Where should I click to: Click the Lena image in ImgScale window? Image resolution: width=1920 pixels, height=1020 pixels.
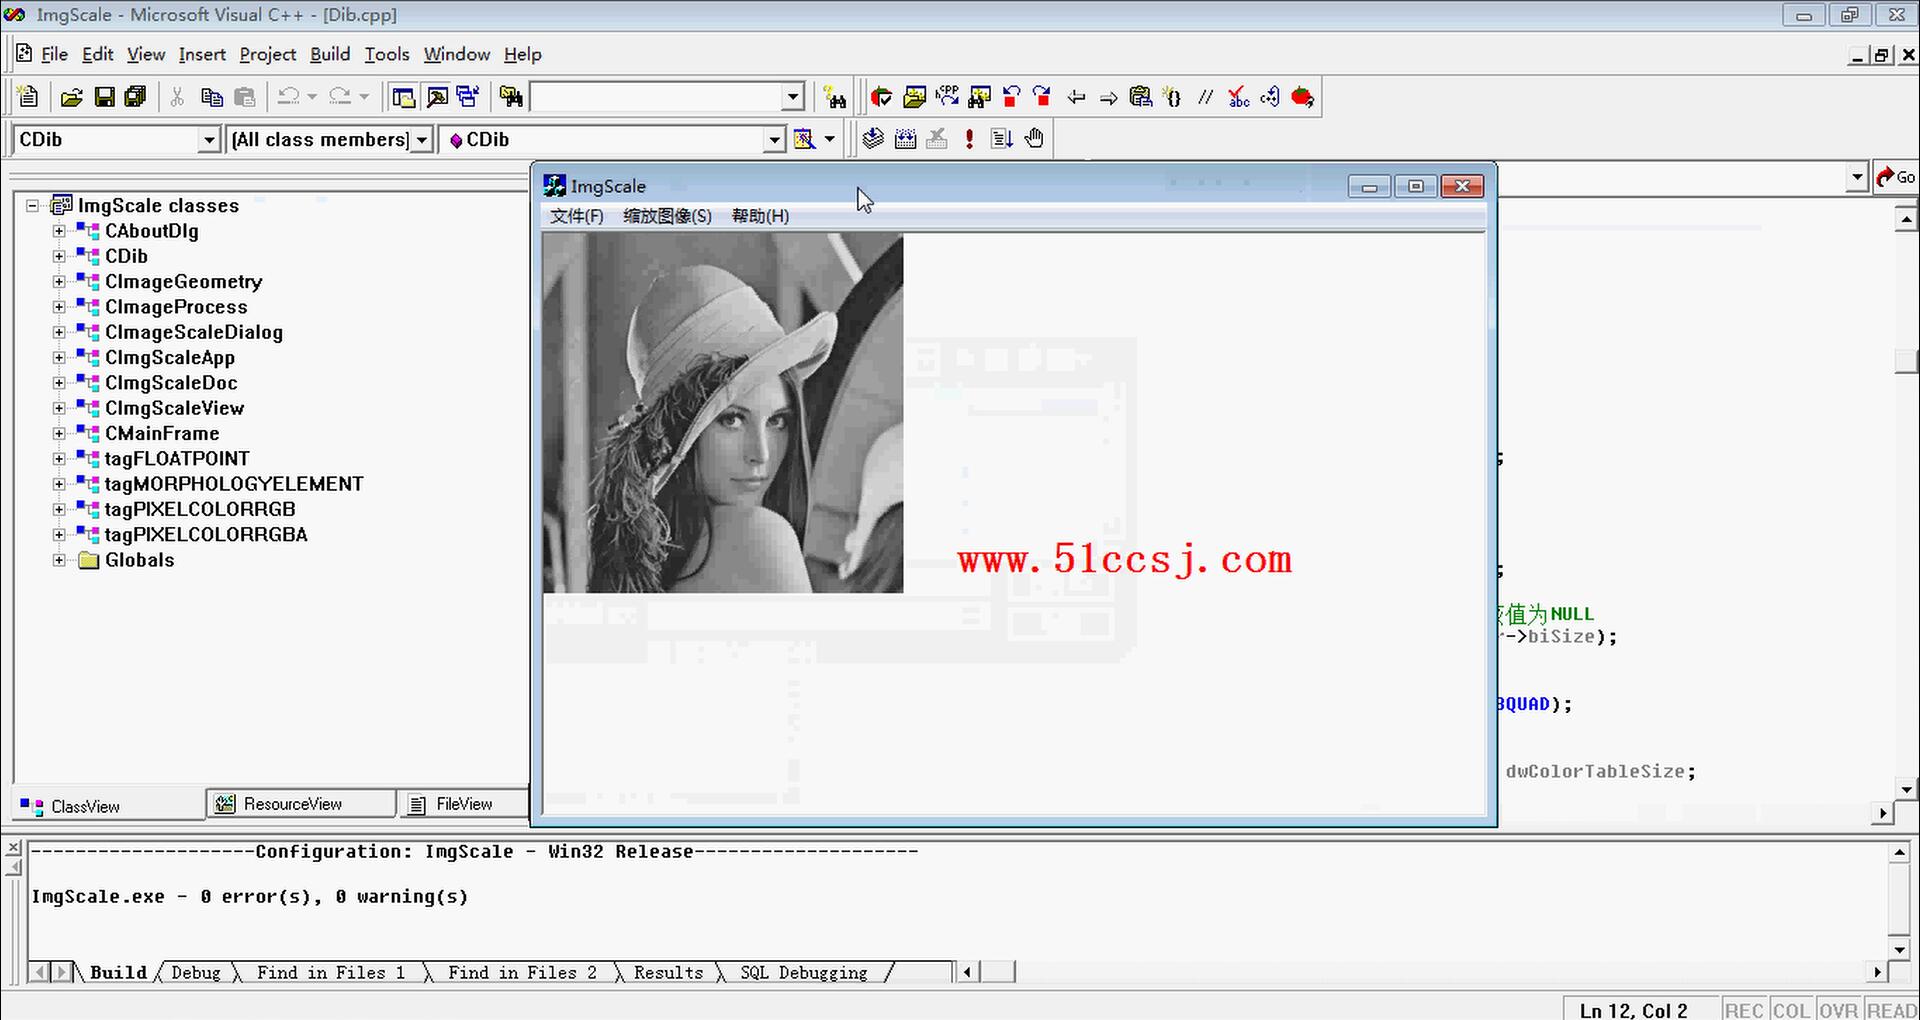tap(723, 413)
